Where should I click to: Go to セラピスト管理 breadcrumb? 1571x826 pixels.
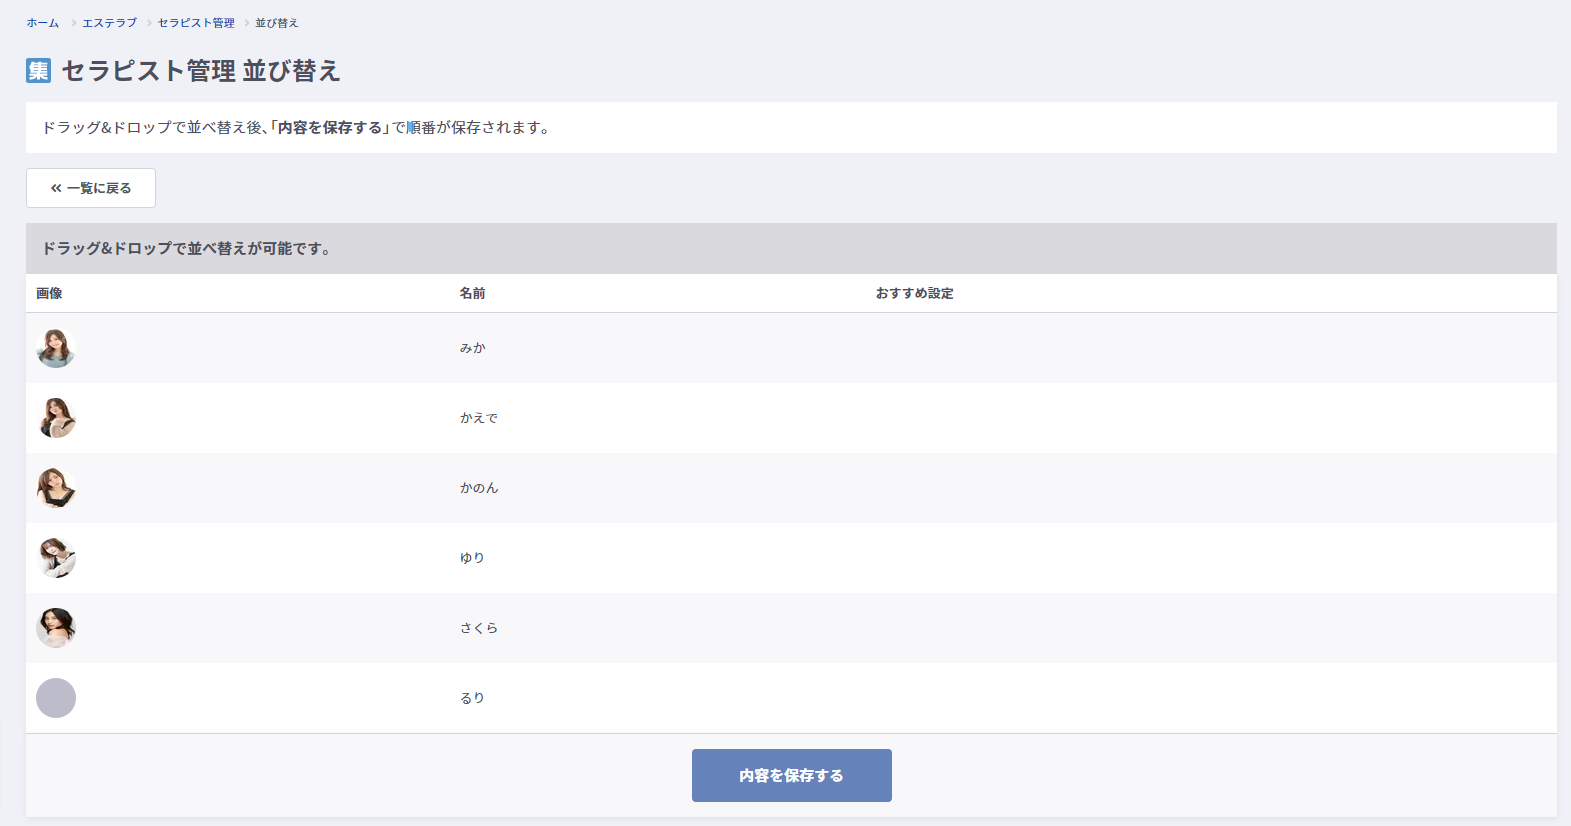pyautogui.click(x=196, y=23)
